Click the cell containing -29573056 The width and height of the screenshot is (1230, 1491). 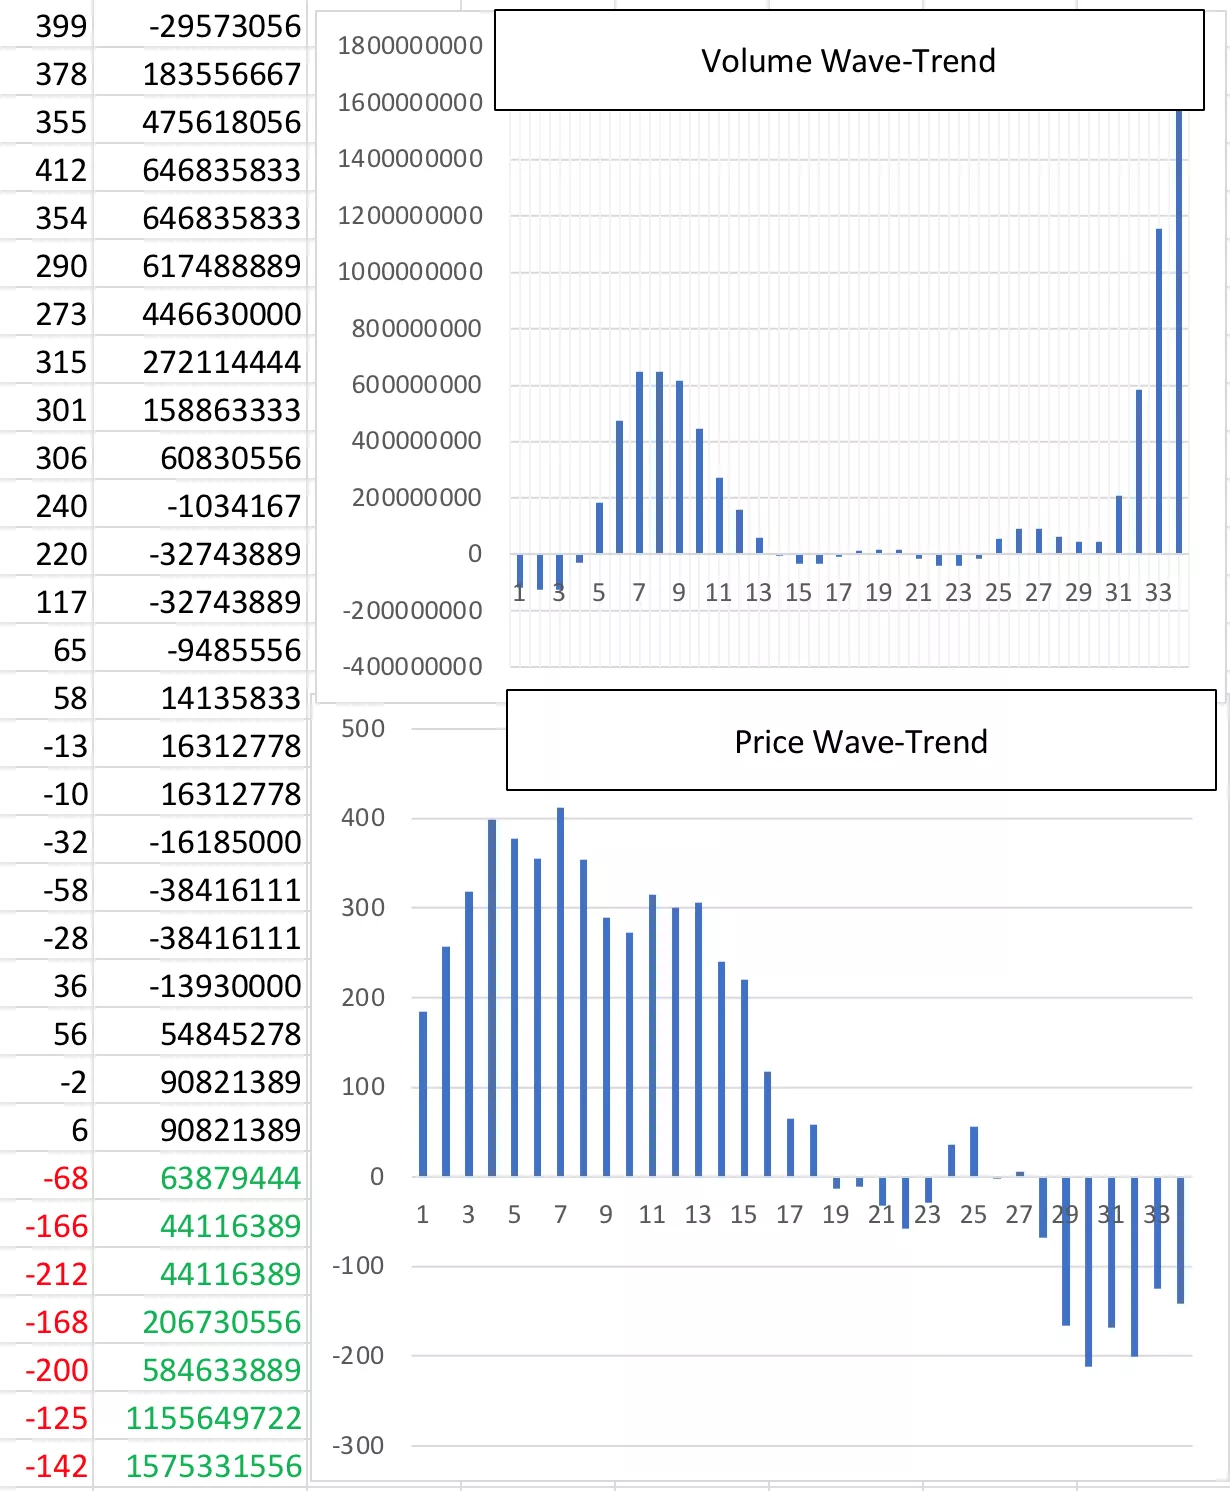(x=224, y=27)
